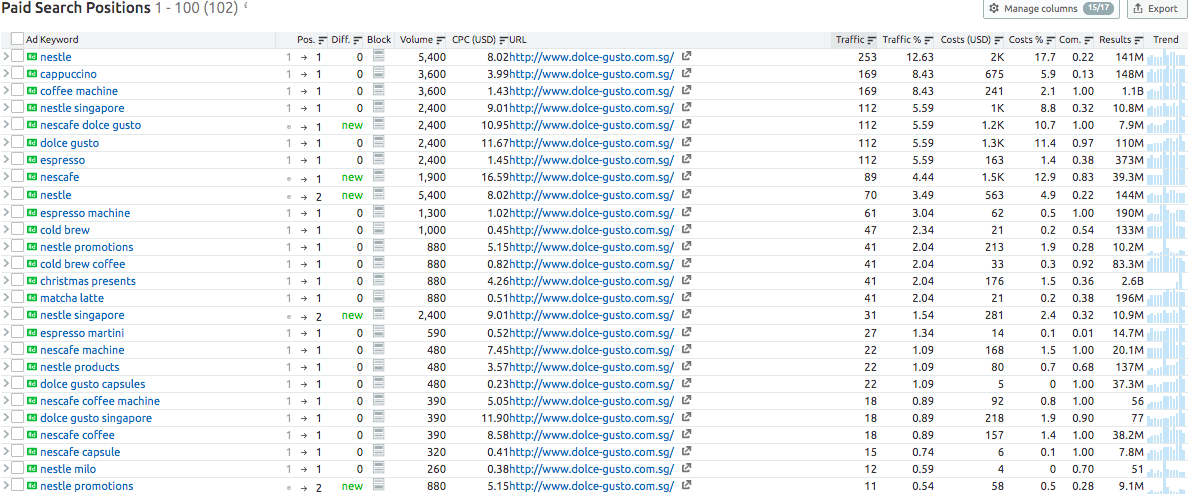Open the dolce gusto capsules keyword link

92,384
